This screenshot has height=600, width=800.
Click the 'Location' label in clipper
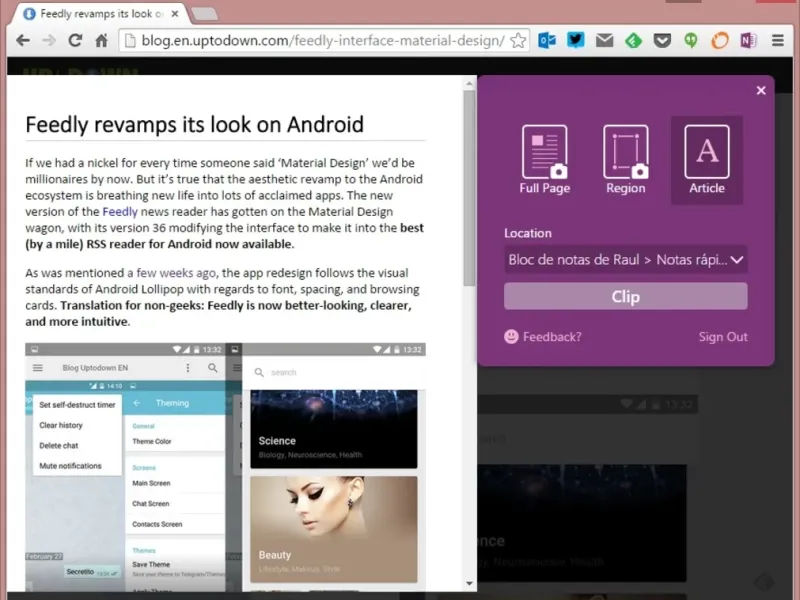point(528,233)
